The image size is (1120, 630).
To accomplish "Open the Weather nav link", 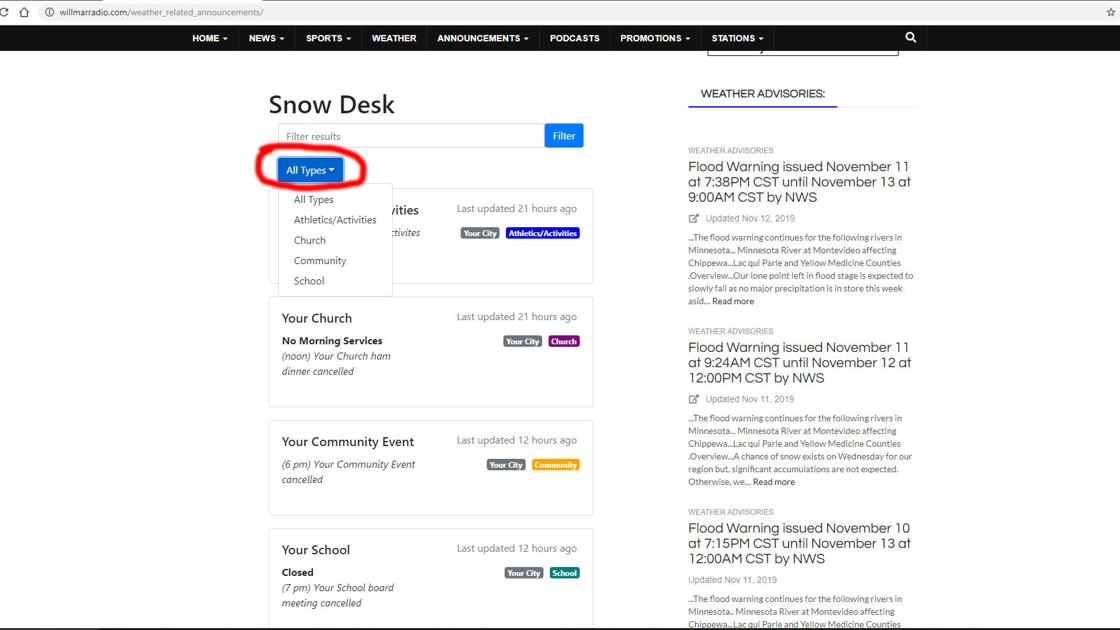I will click(x=394, y=38).
